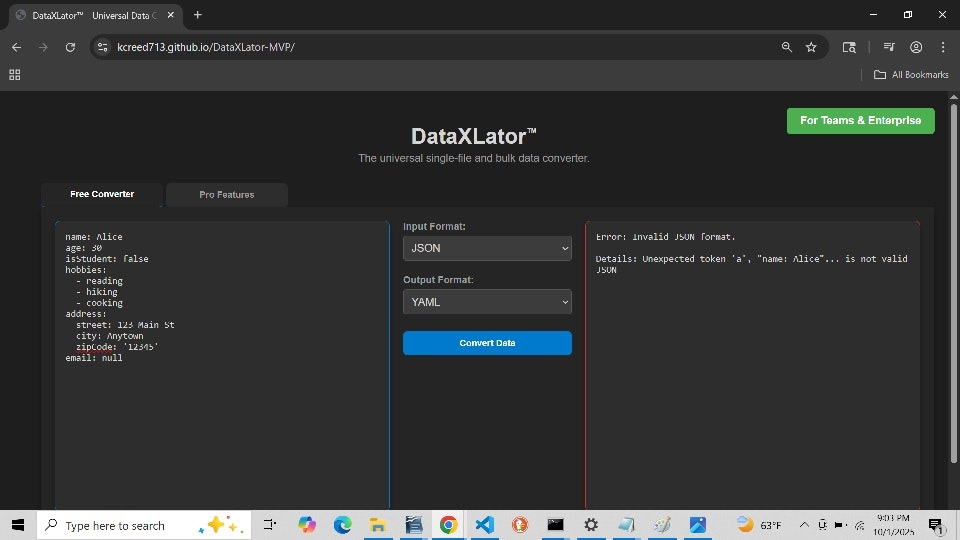
Task: Open site information icon in address bar
Action: [103, 47]
